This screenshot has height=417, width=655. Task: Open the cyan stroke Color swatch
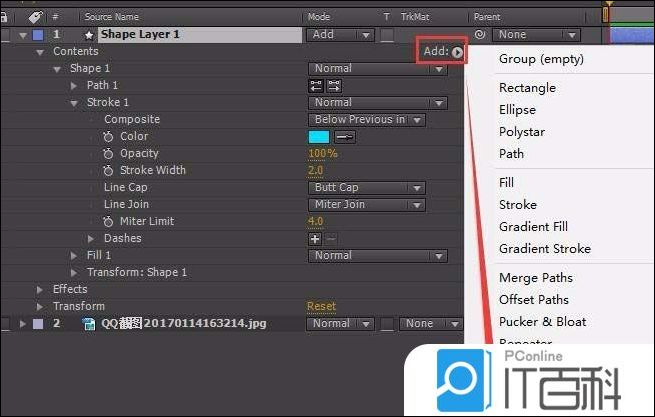pos(319,137)
